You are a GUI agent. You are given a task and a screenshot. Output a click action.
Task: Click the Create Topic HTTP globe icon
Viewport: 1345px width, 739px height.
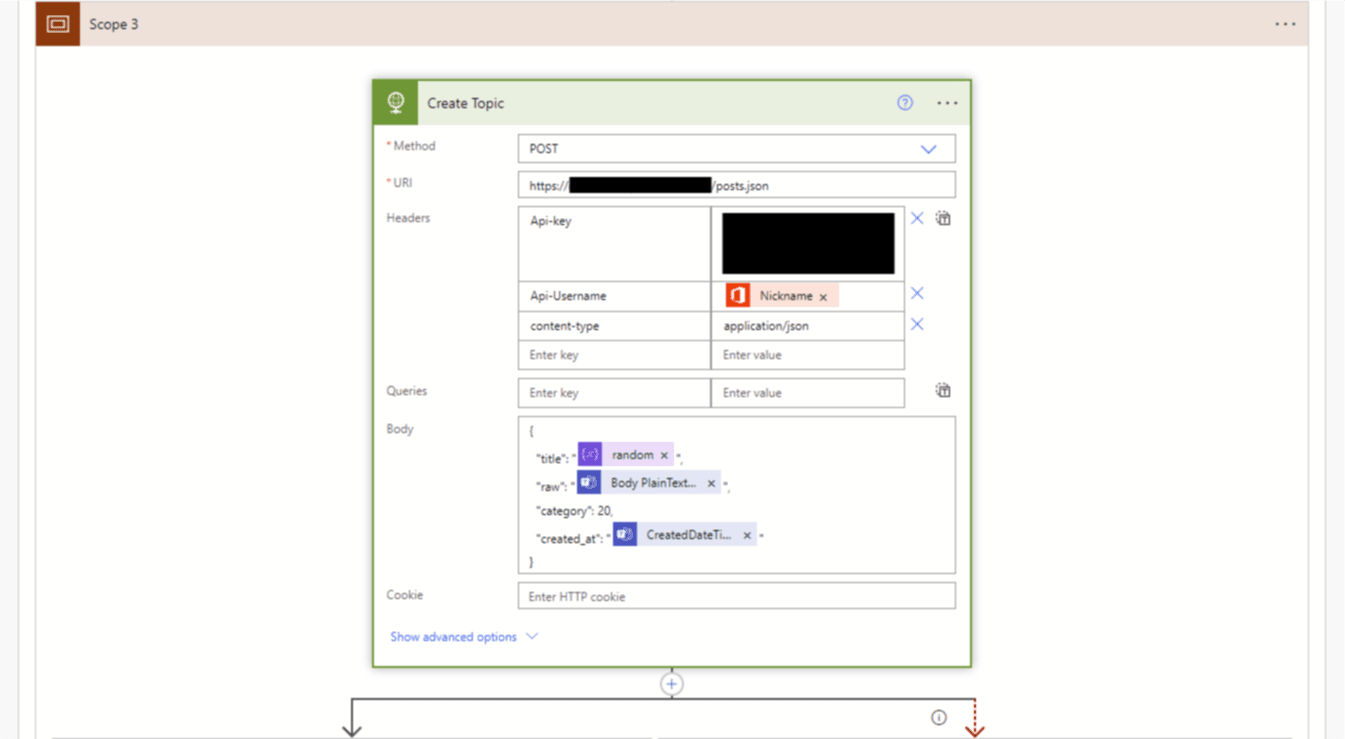coord(396,103)
